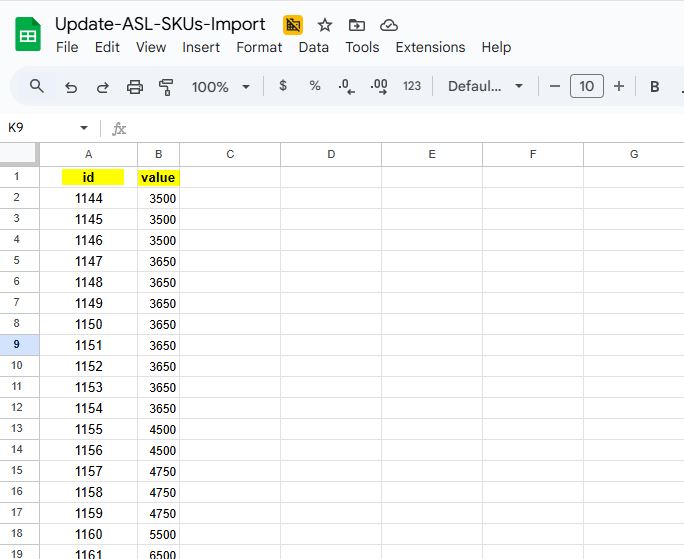Format as currency with dollar icon
This screenshot has height=559, width=684.
click(x=283, y=86)
